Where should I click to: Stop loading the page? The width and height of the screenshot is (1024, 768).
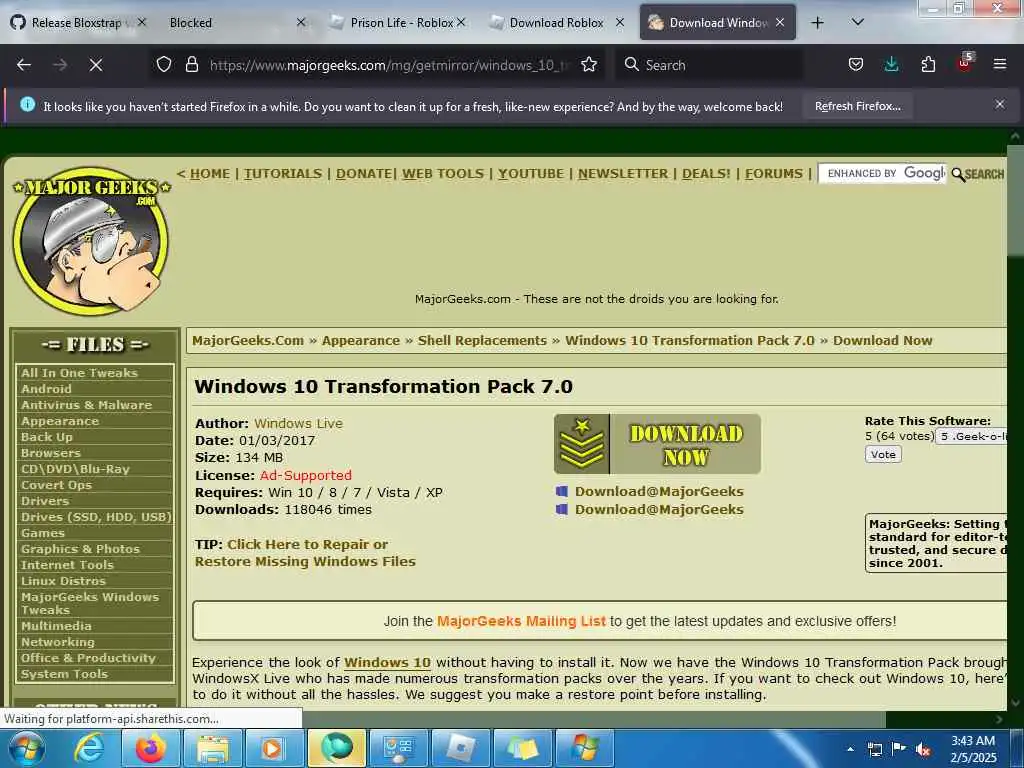[x=96, y=65]
